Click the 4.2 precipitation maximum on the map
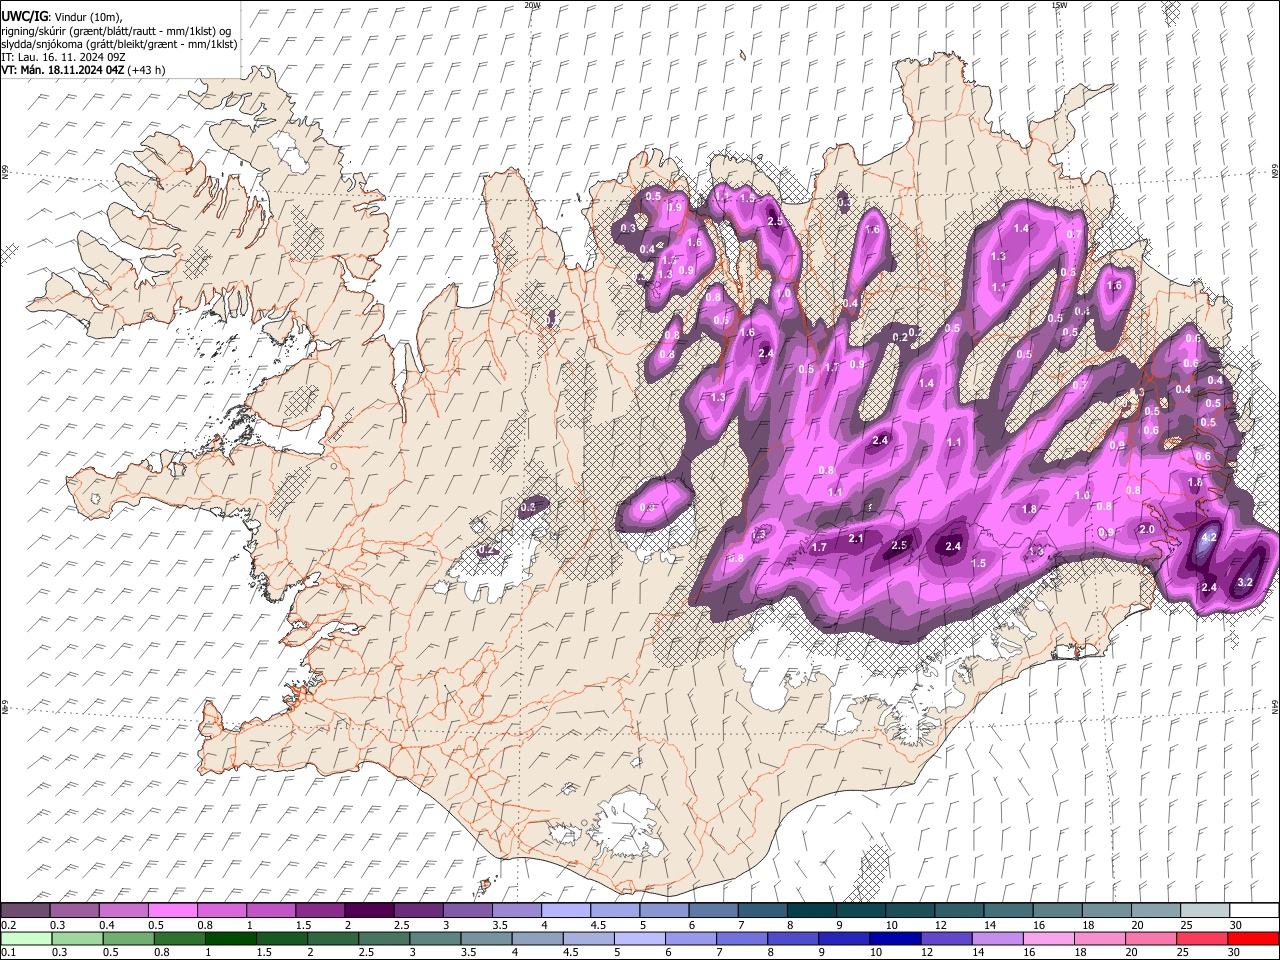 point(1208,537)
